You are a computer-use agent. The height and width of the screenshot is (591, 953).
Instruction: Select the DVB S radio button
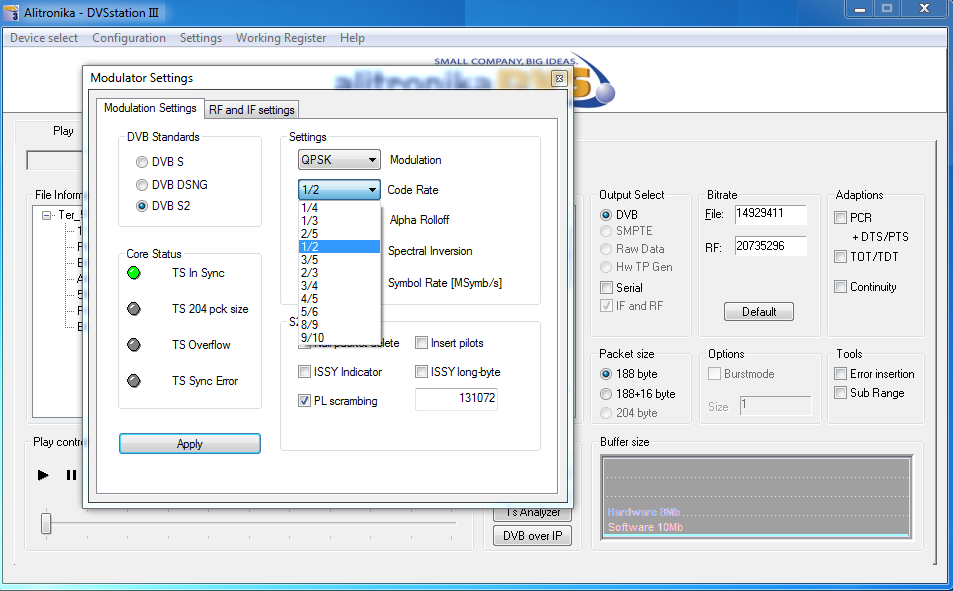[x=141, y=161]
